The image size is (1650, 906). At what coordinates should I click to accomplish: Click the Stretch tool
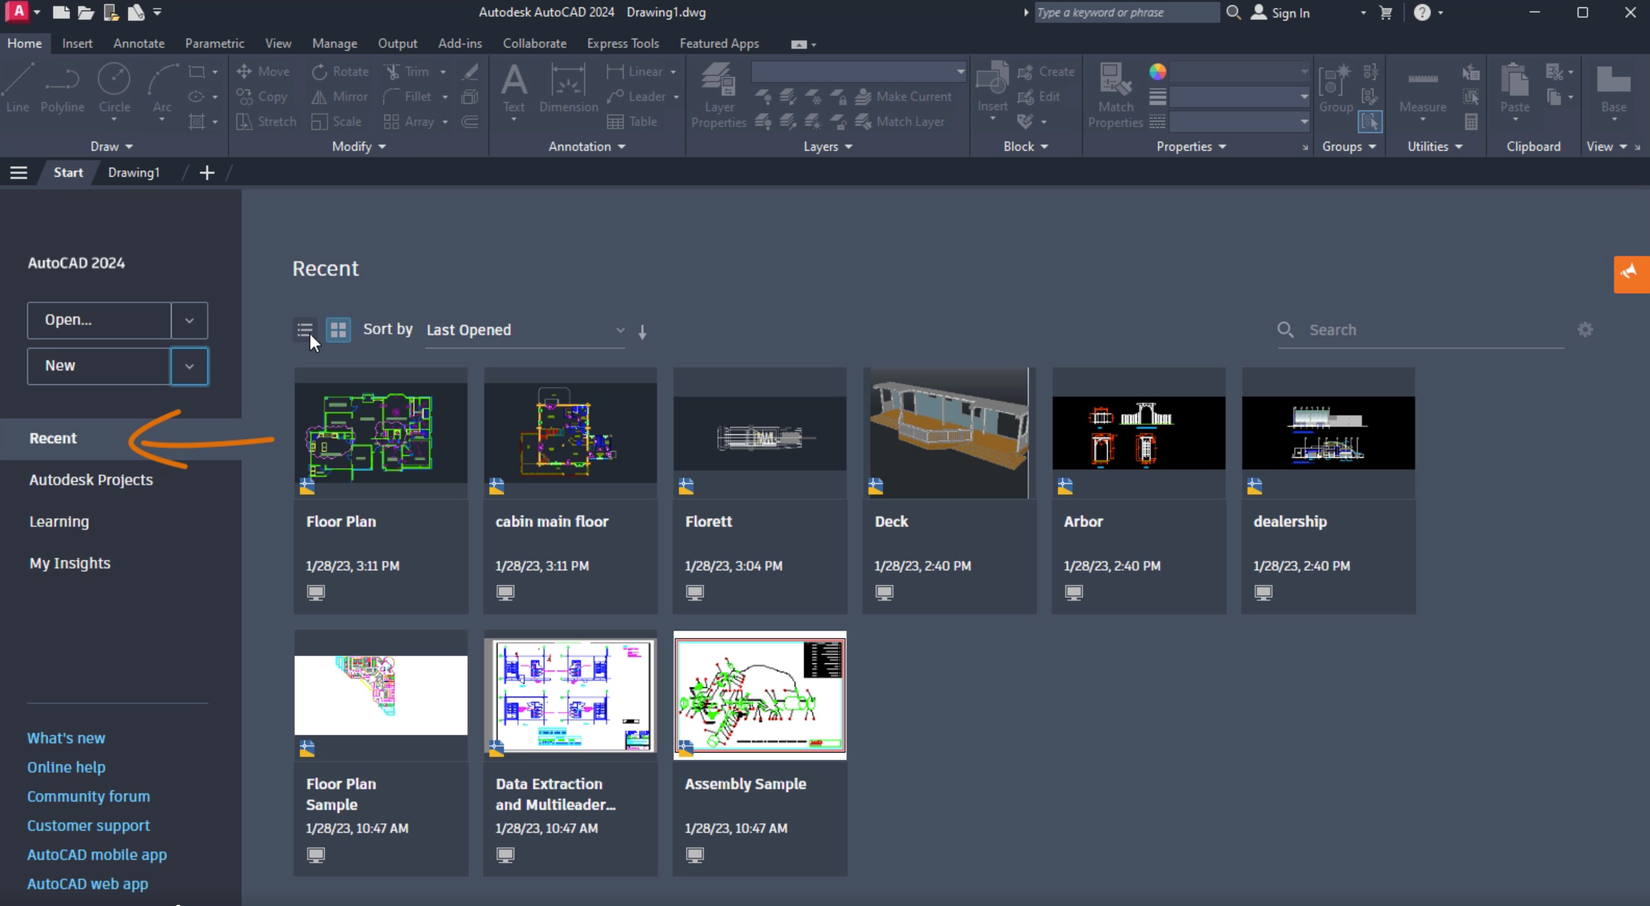(266, 122)
